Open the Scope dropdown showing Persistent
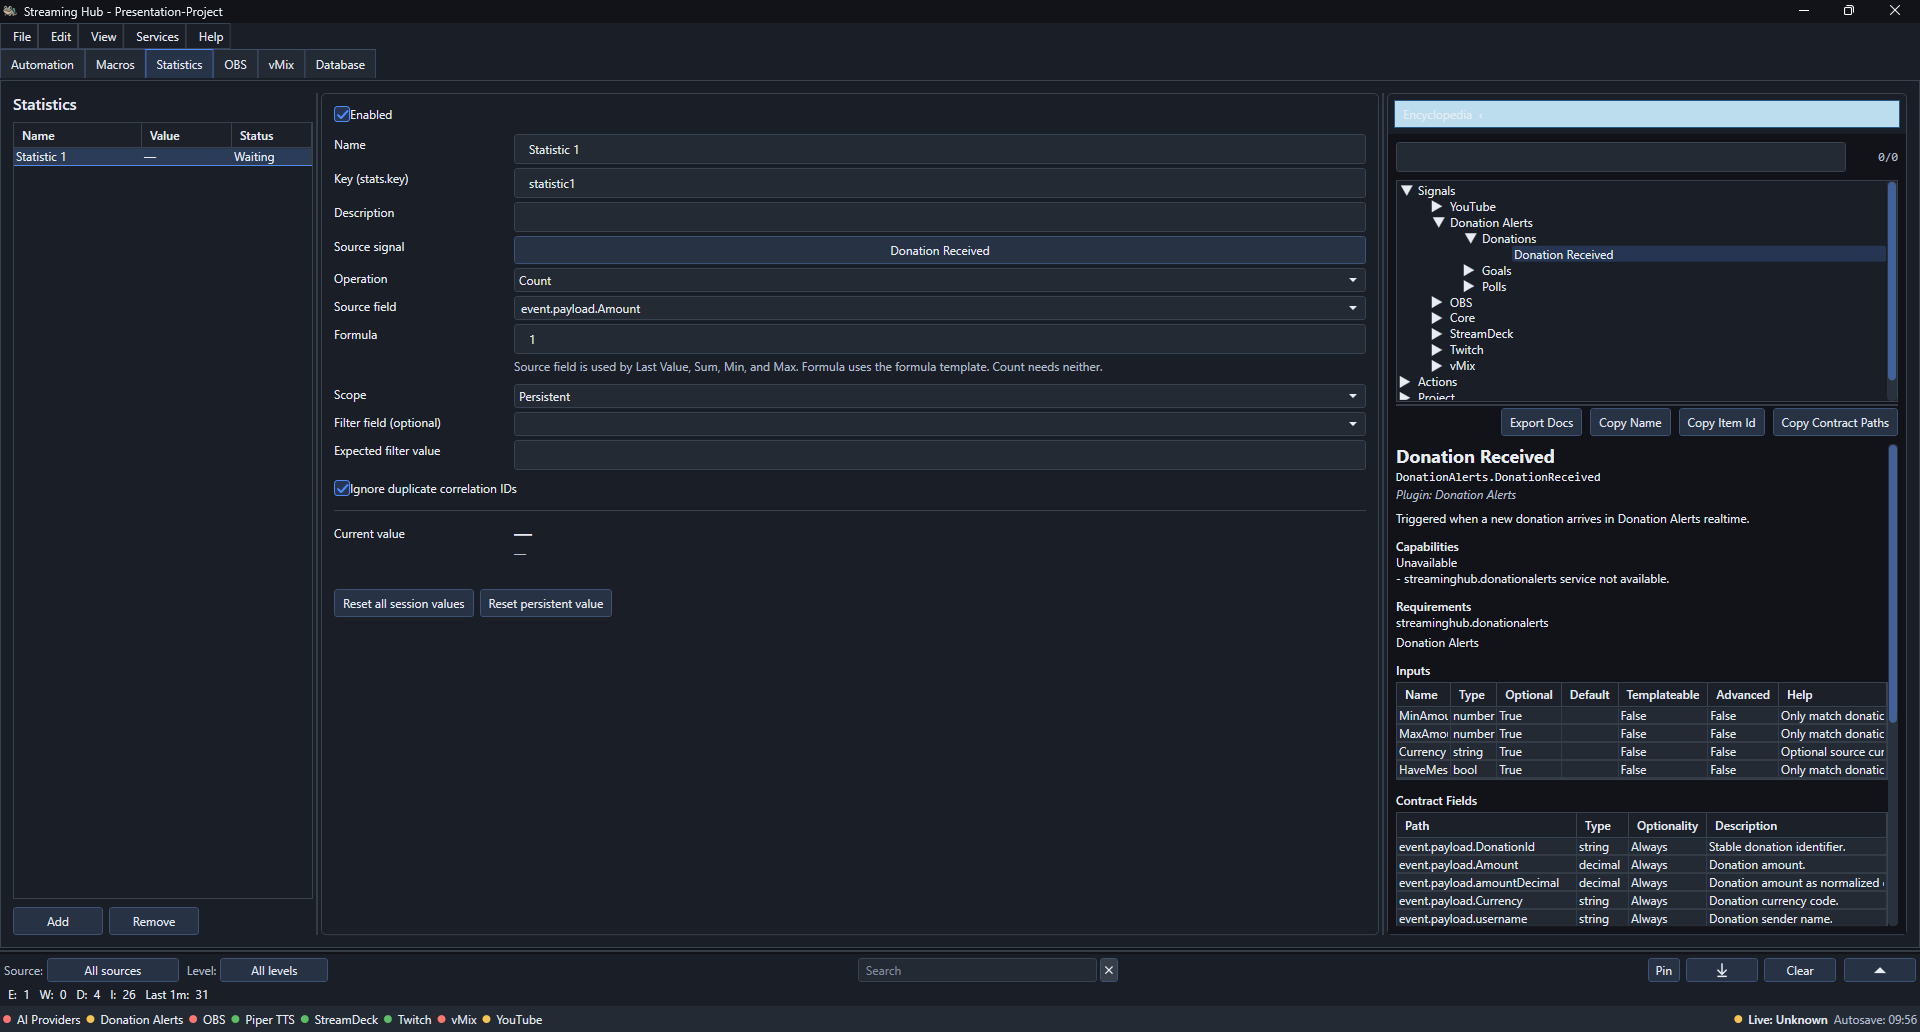 click(939, 396)
